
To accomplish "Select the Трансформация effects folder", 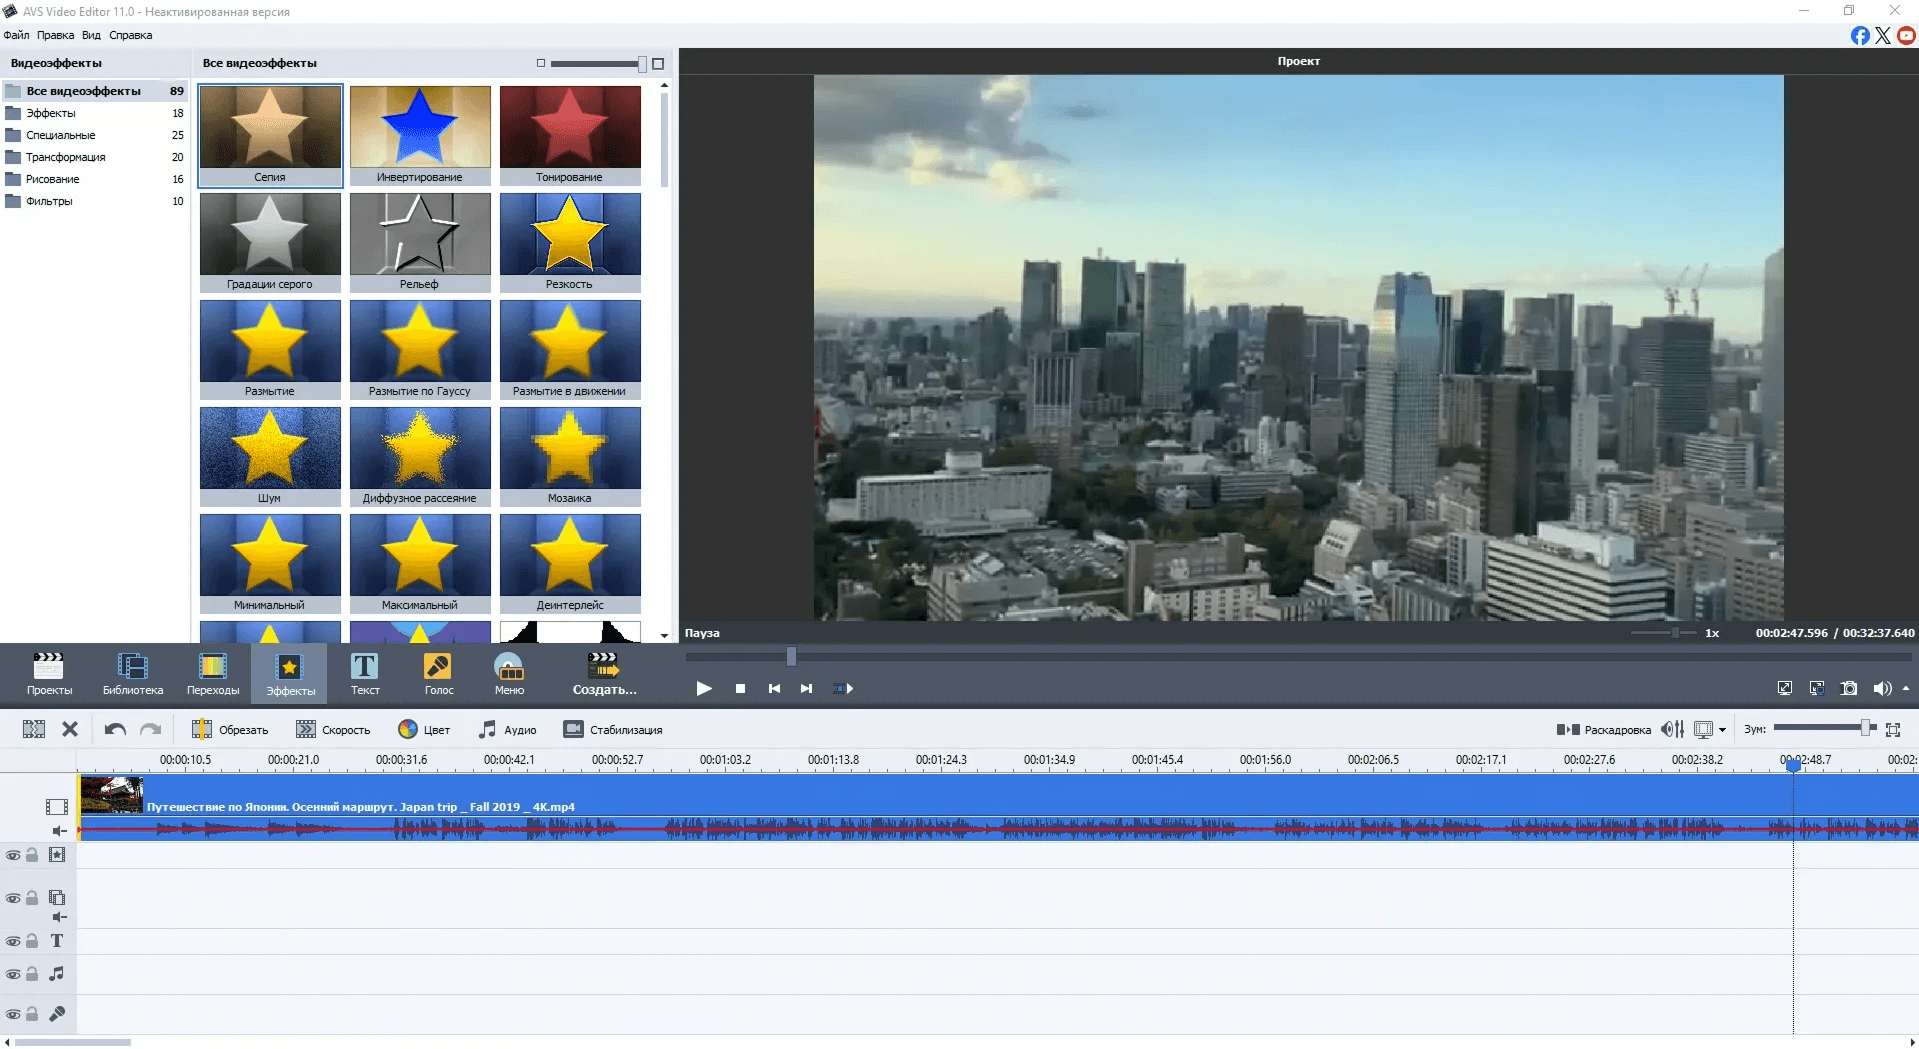I will (65, 157).
